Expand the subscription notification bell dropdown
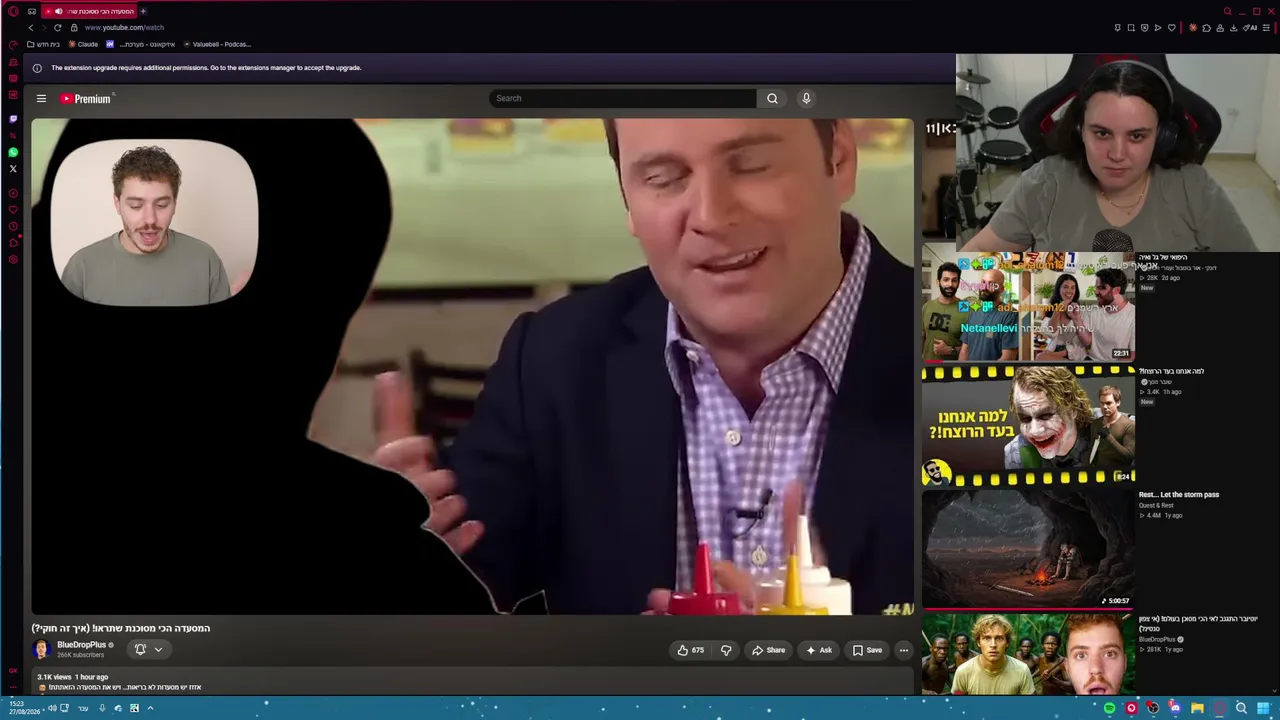The width and height of the screenshot is (1280, 720). click(x=148, y=650)
